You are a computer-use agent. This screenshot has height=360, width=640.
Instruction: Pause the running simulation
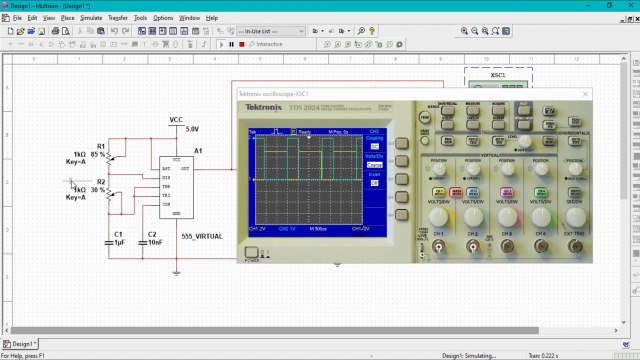[231, 44]
